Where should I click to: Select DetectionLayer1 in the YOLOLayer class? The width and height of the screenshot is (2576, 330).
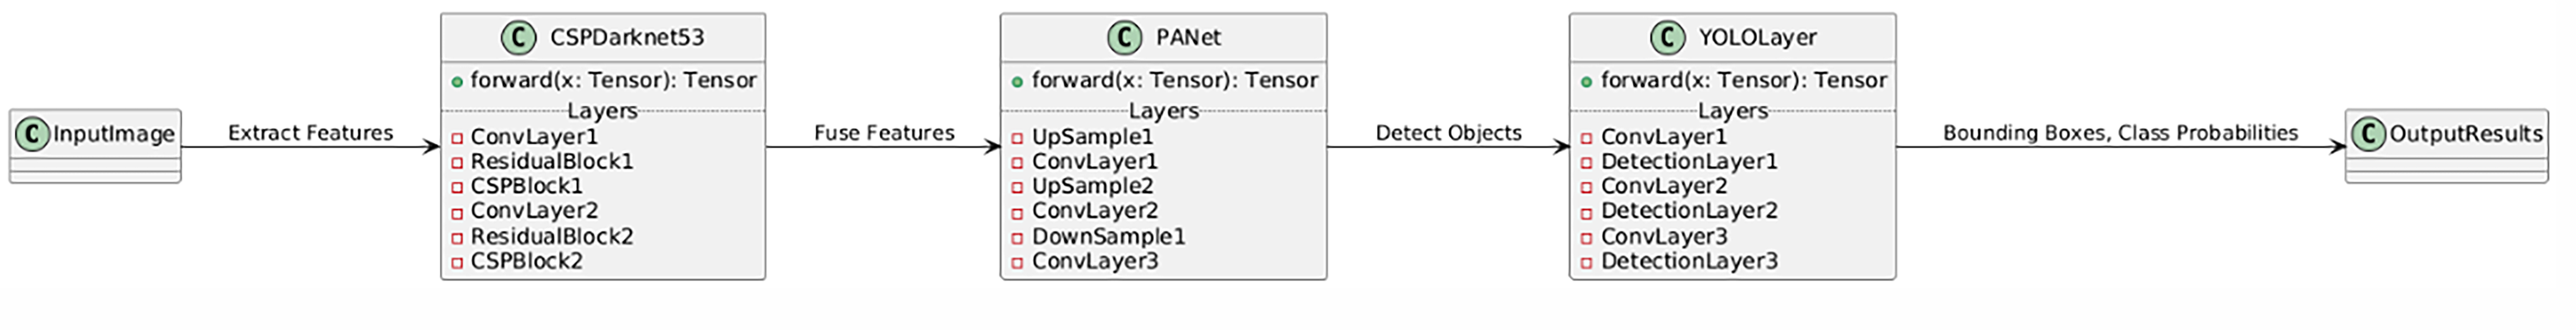pos(1689,161)
